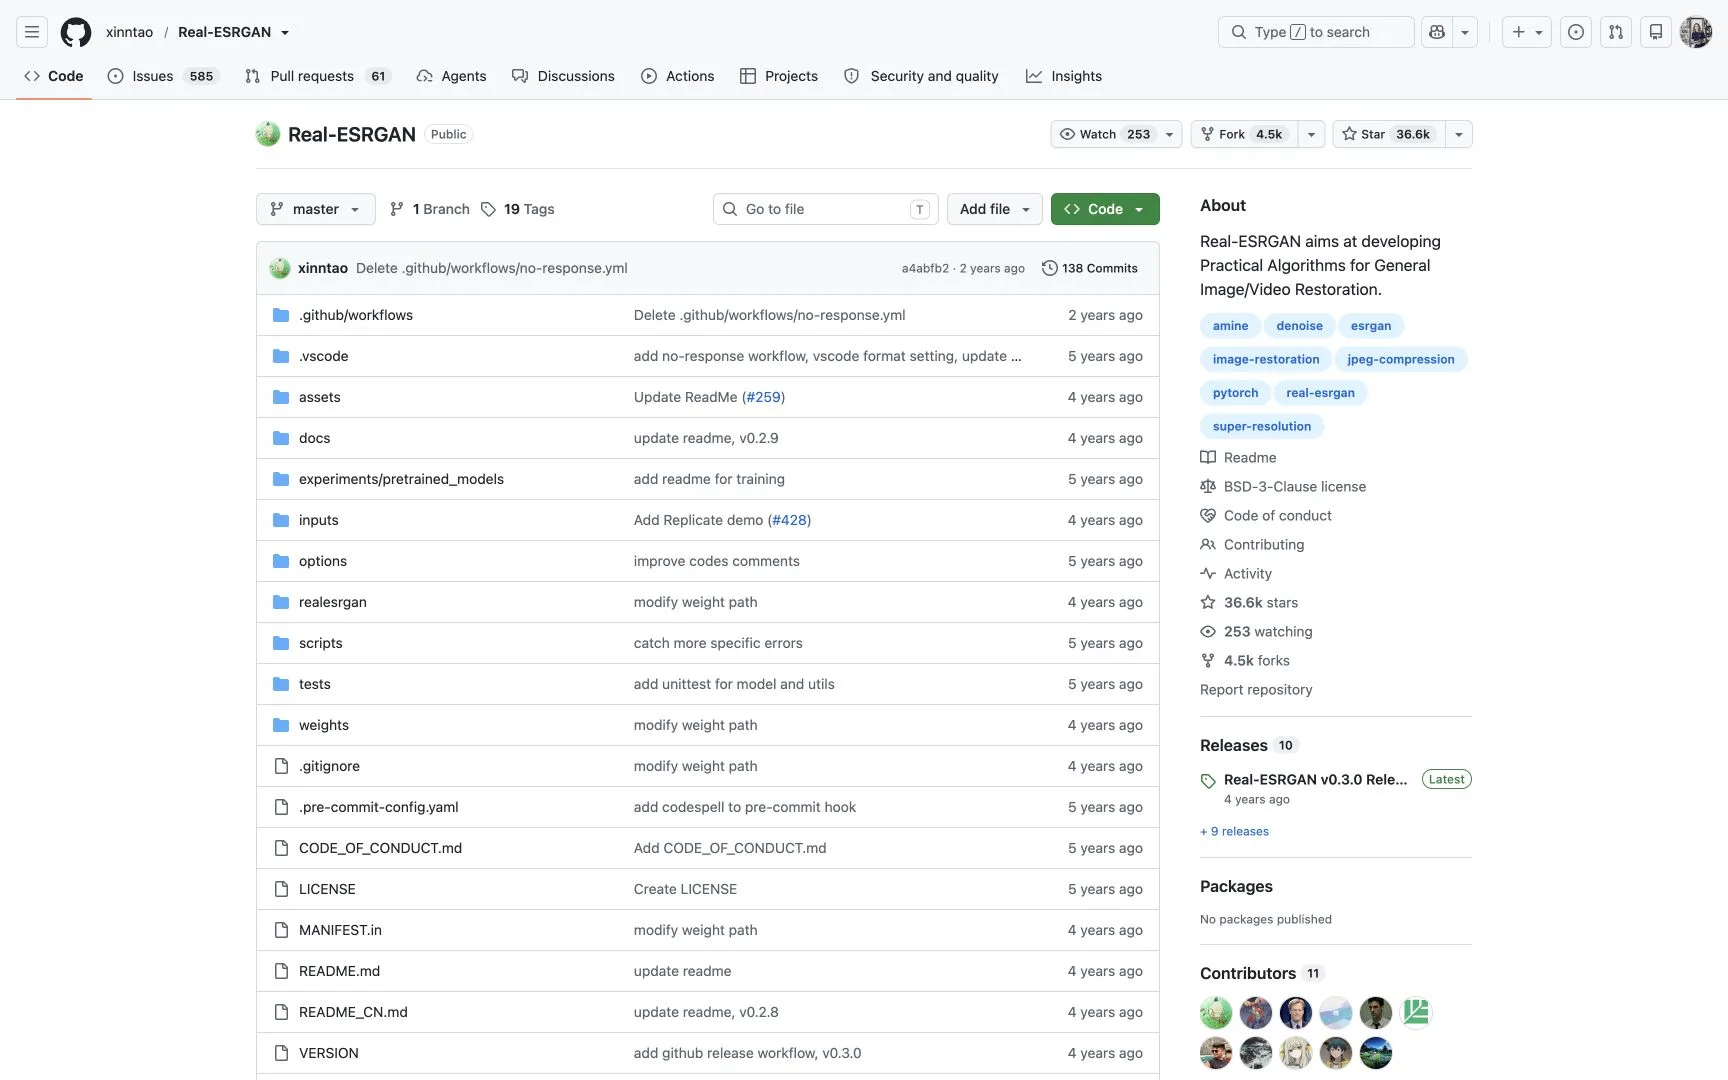Open the .pre-commit-config.yaml file
Viewport: 1728px width, 1080px height.
[x=379, y=807]
